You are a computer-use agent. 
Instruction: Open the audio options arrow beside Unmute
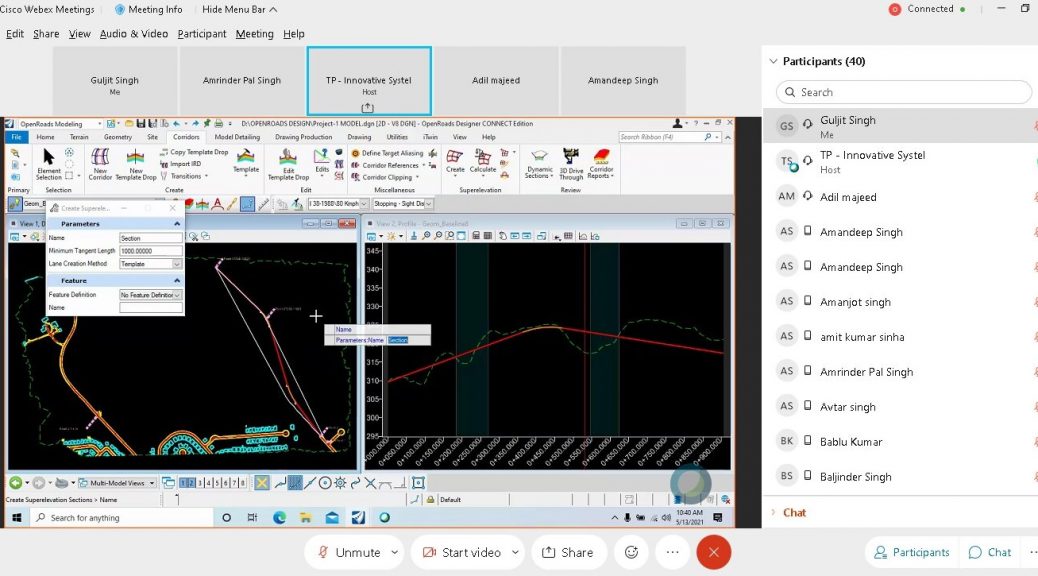click(x=395, y=552)
